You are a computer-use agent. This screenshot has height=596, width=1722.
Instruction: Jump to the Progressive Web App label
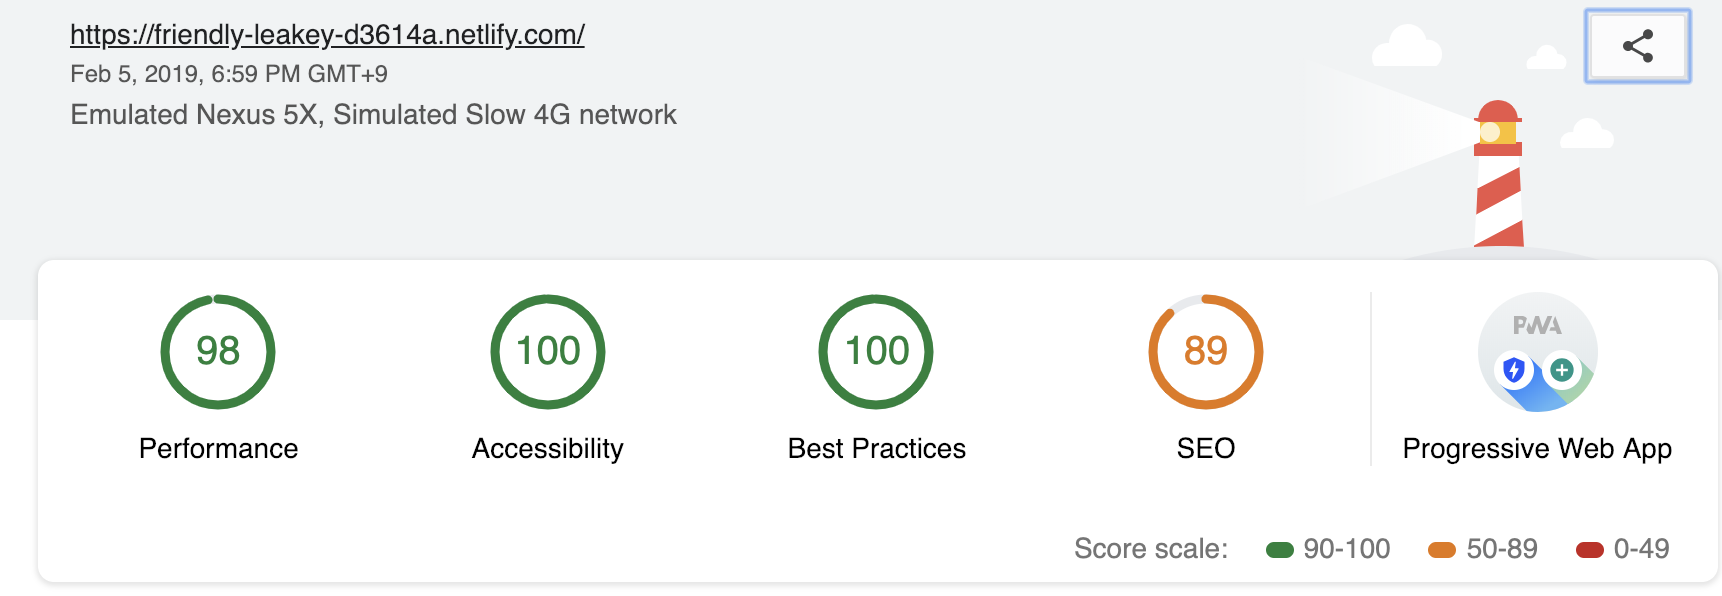click(1538, 449)
